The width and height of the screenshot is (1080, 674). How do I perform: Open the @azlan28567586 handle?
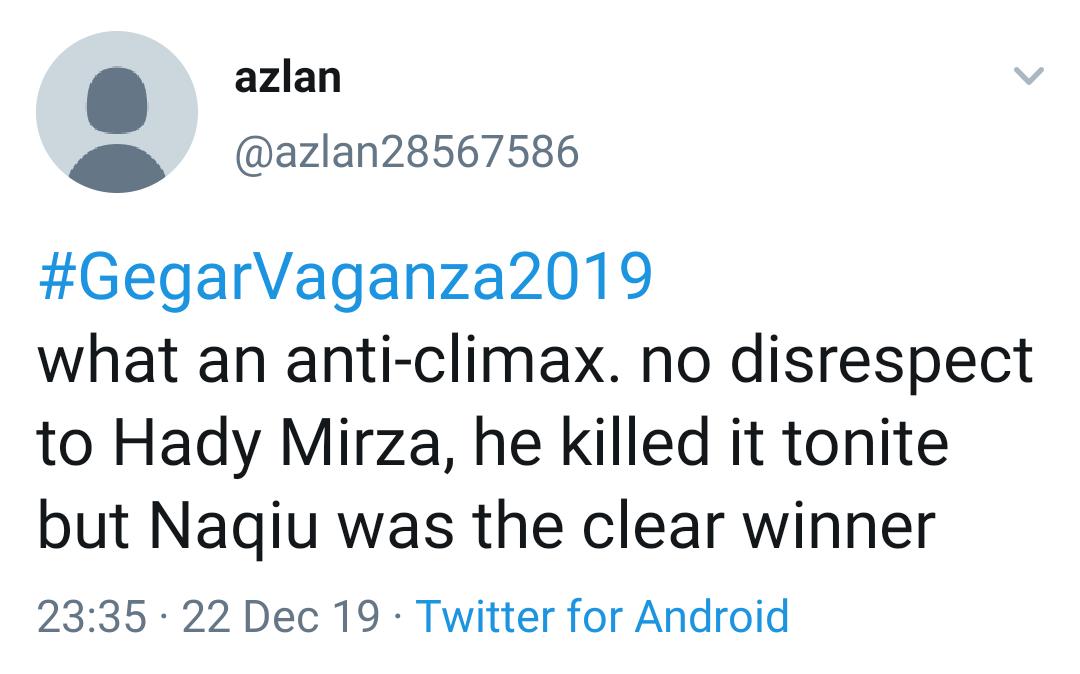(x=407, y=153)
